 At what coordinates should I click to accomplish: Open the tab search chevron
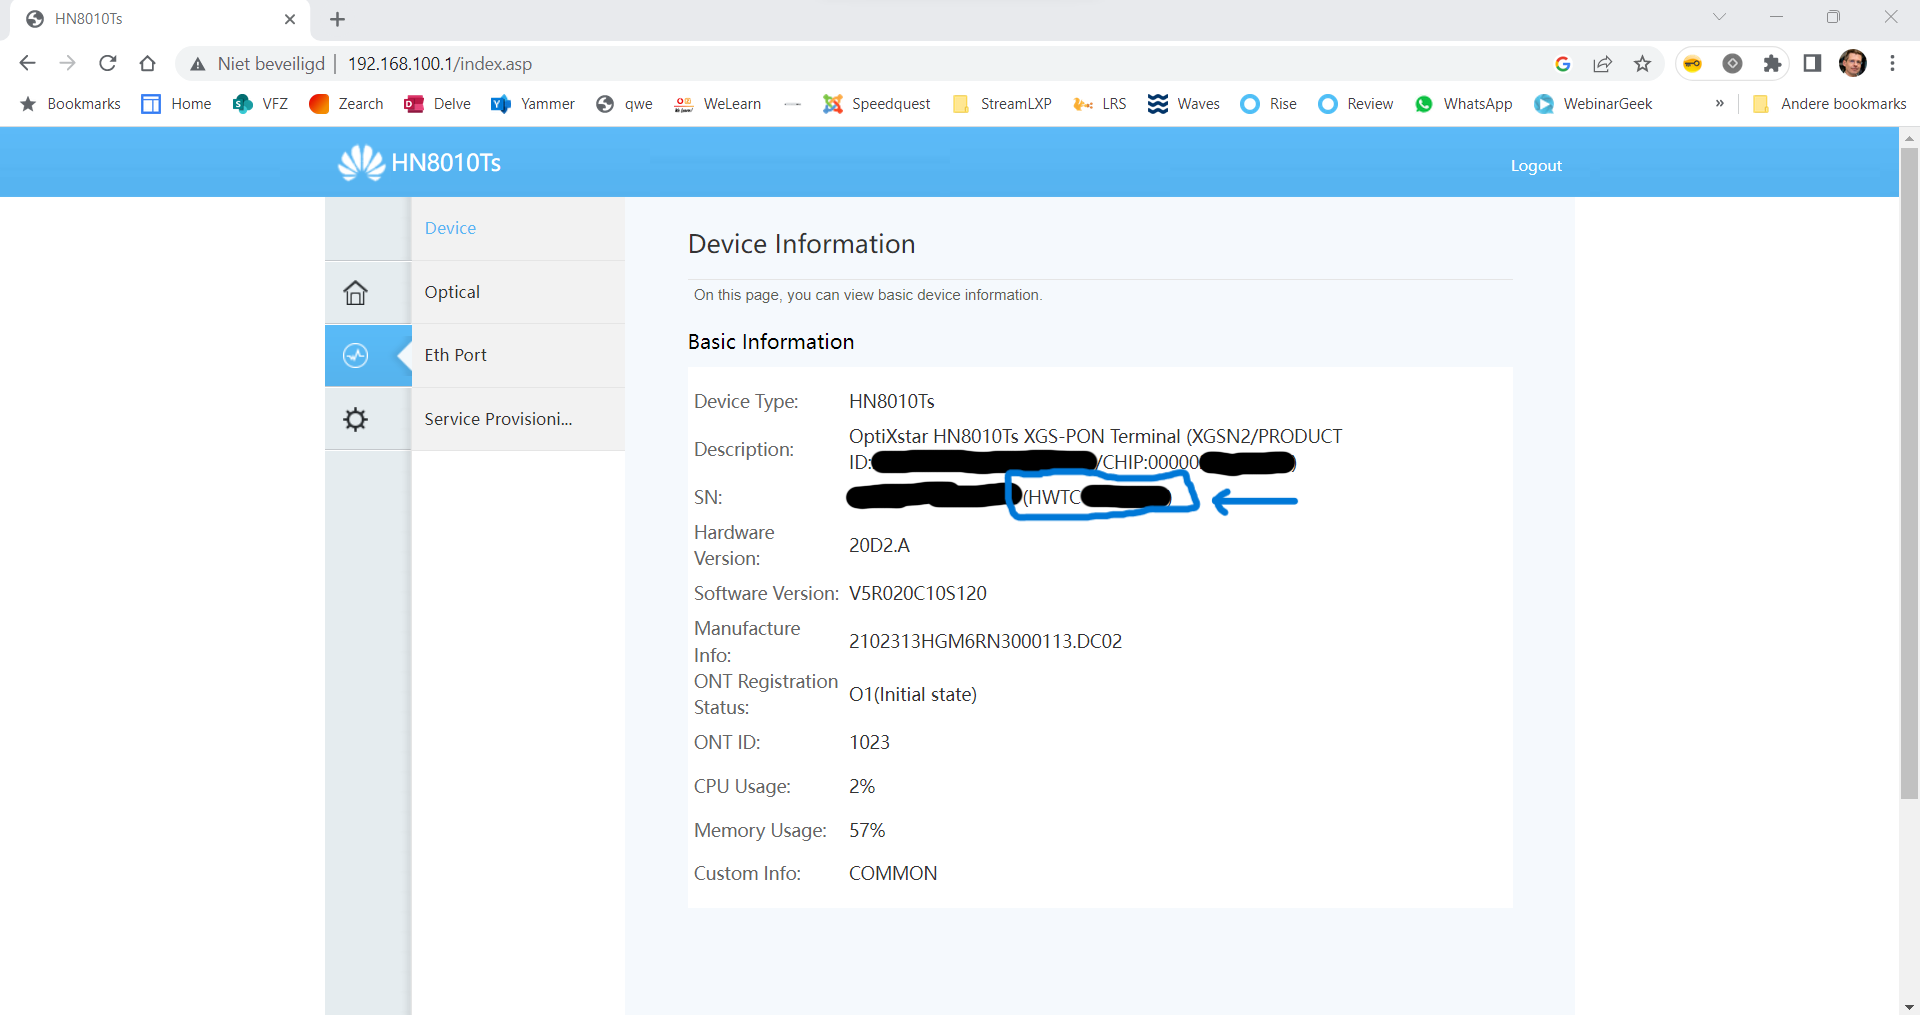pos(1719,17)
